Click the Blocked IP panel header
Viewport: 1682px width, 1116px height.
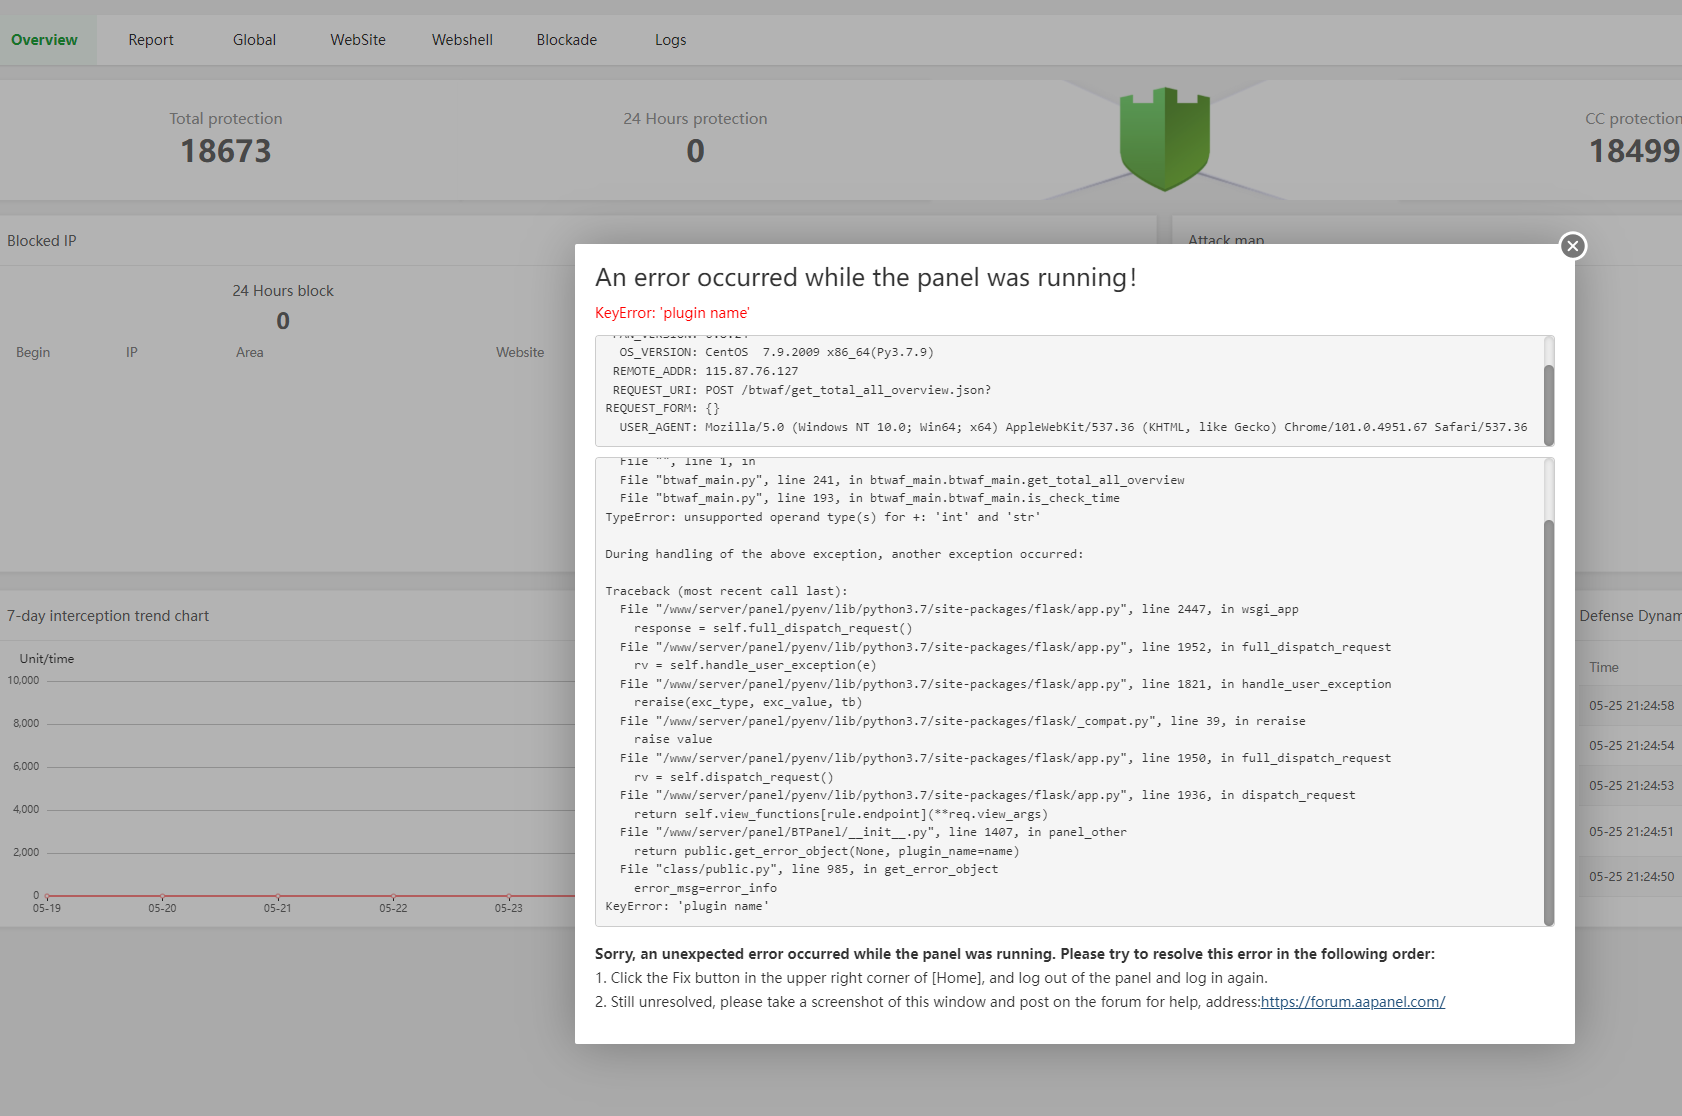point(41,240)
